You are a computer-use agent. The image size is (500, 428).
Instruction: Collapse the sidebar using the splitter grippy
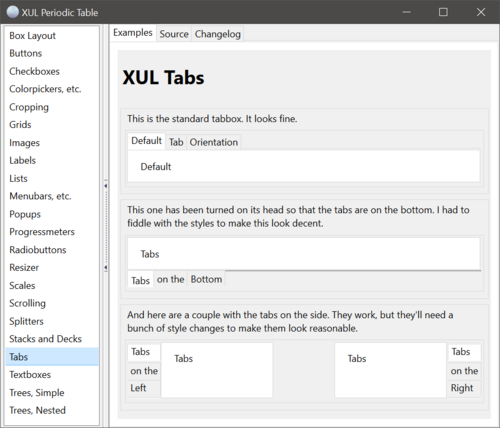pos(106,227)
